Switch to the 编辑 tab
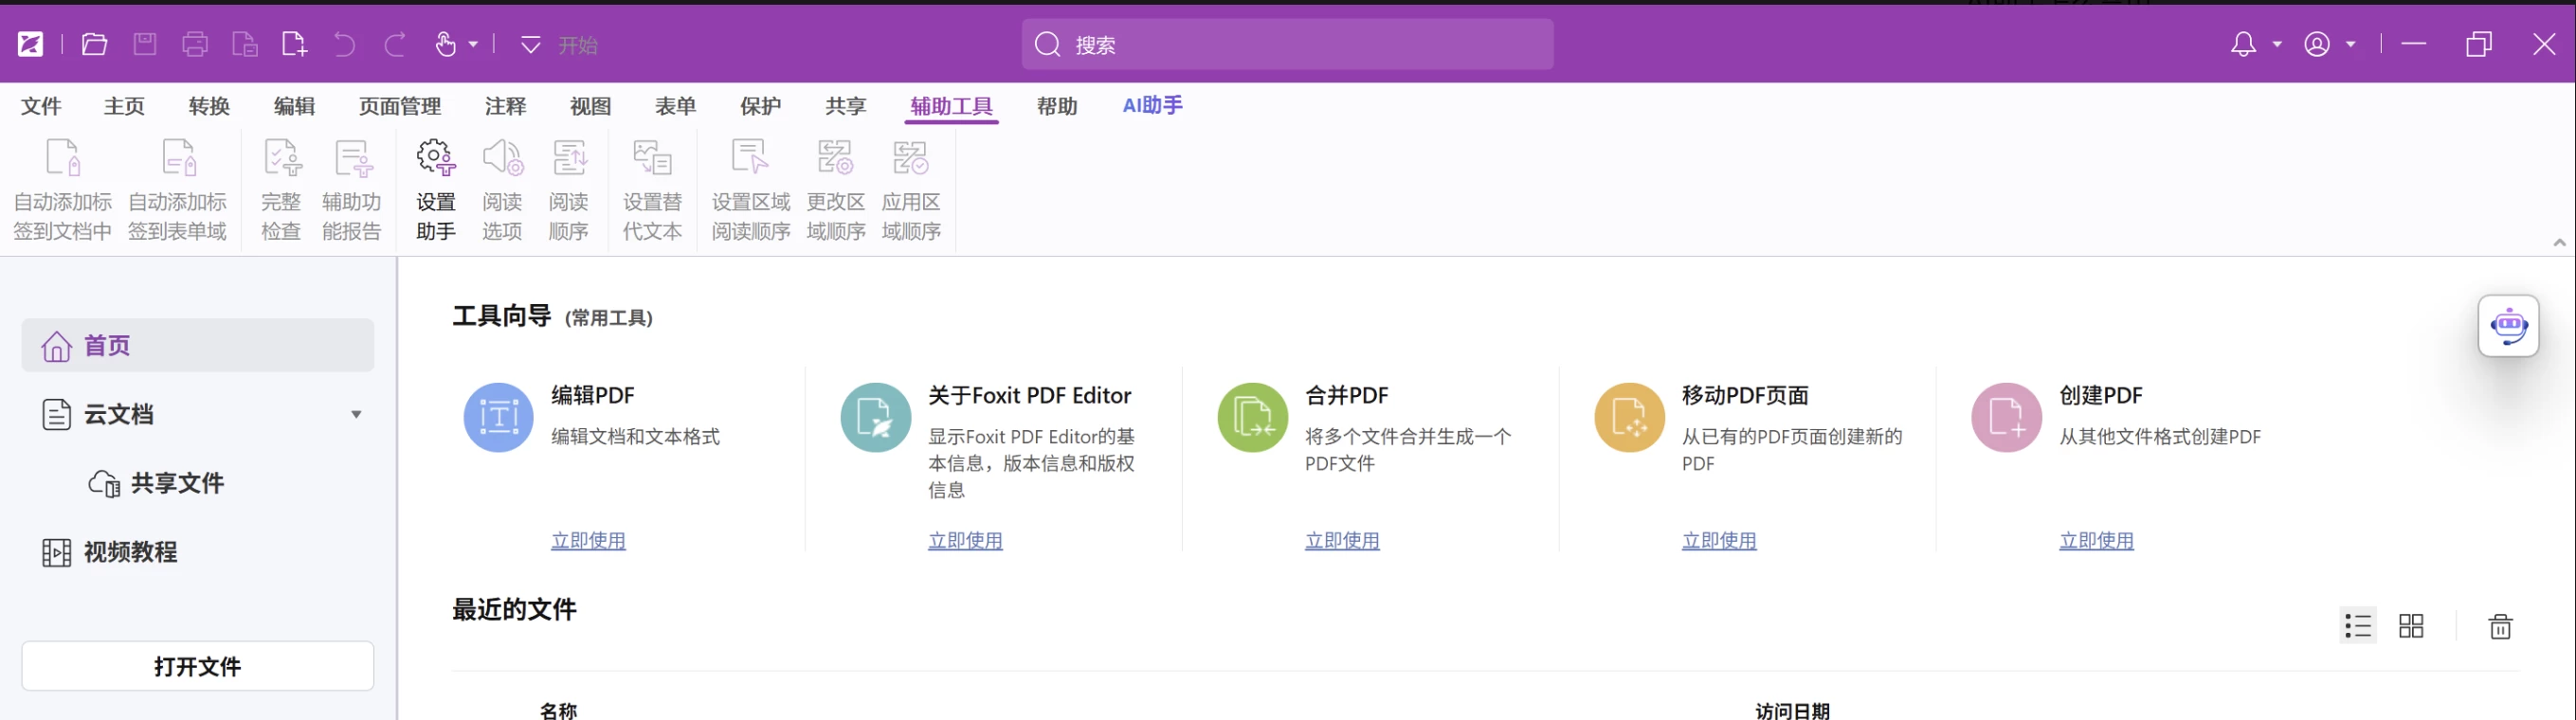This screenshot has width=2576, height=720. [295, 106]
